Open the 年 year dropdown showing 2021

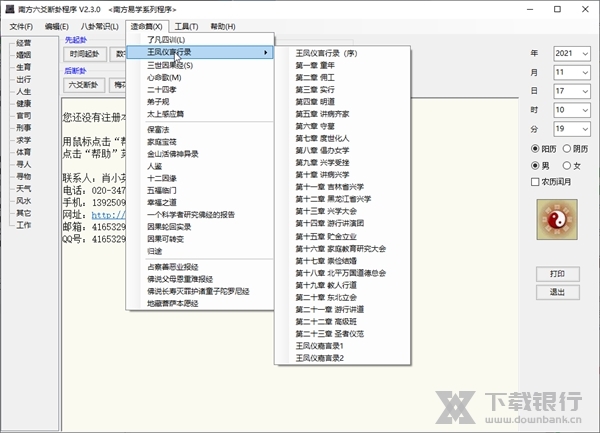(x=572, y=54)
